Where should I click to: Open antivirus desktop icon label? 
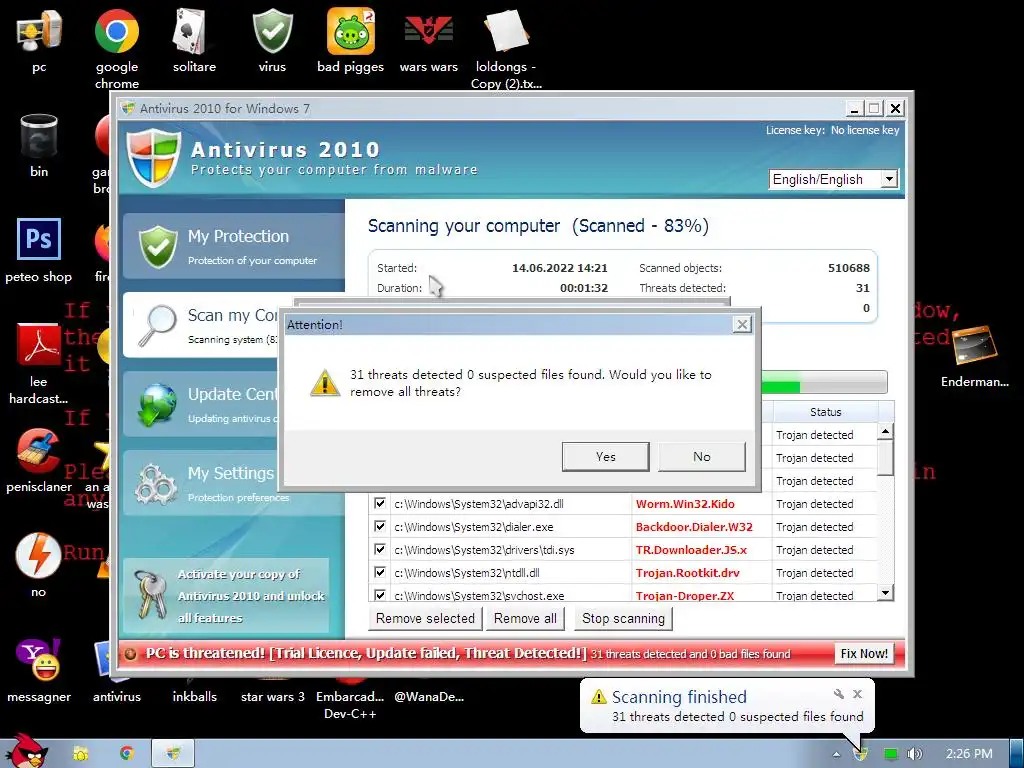pyautogui.click(x=116, y=696)
